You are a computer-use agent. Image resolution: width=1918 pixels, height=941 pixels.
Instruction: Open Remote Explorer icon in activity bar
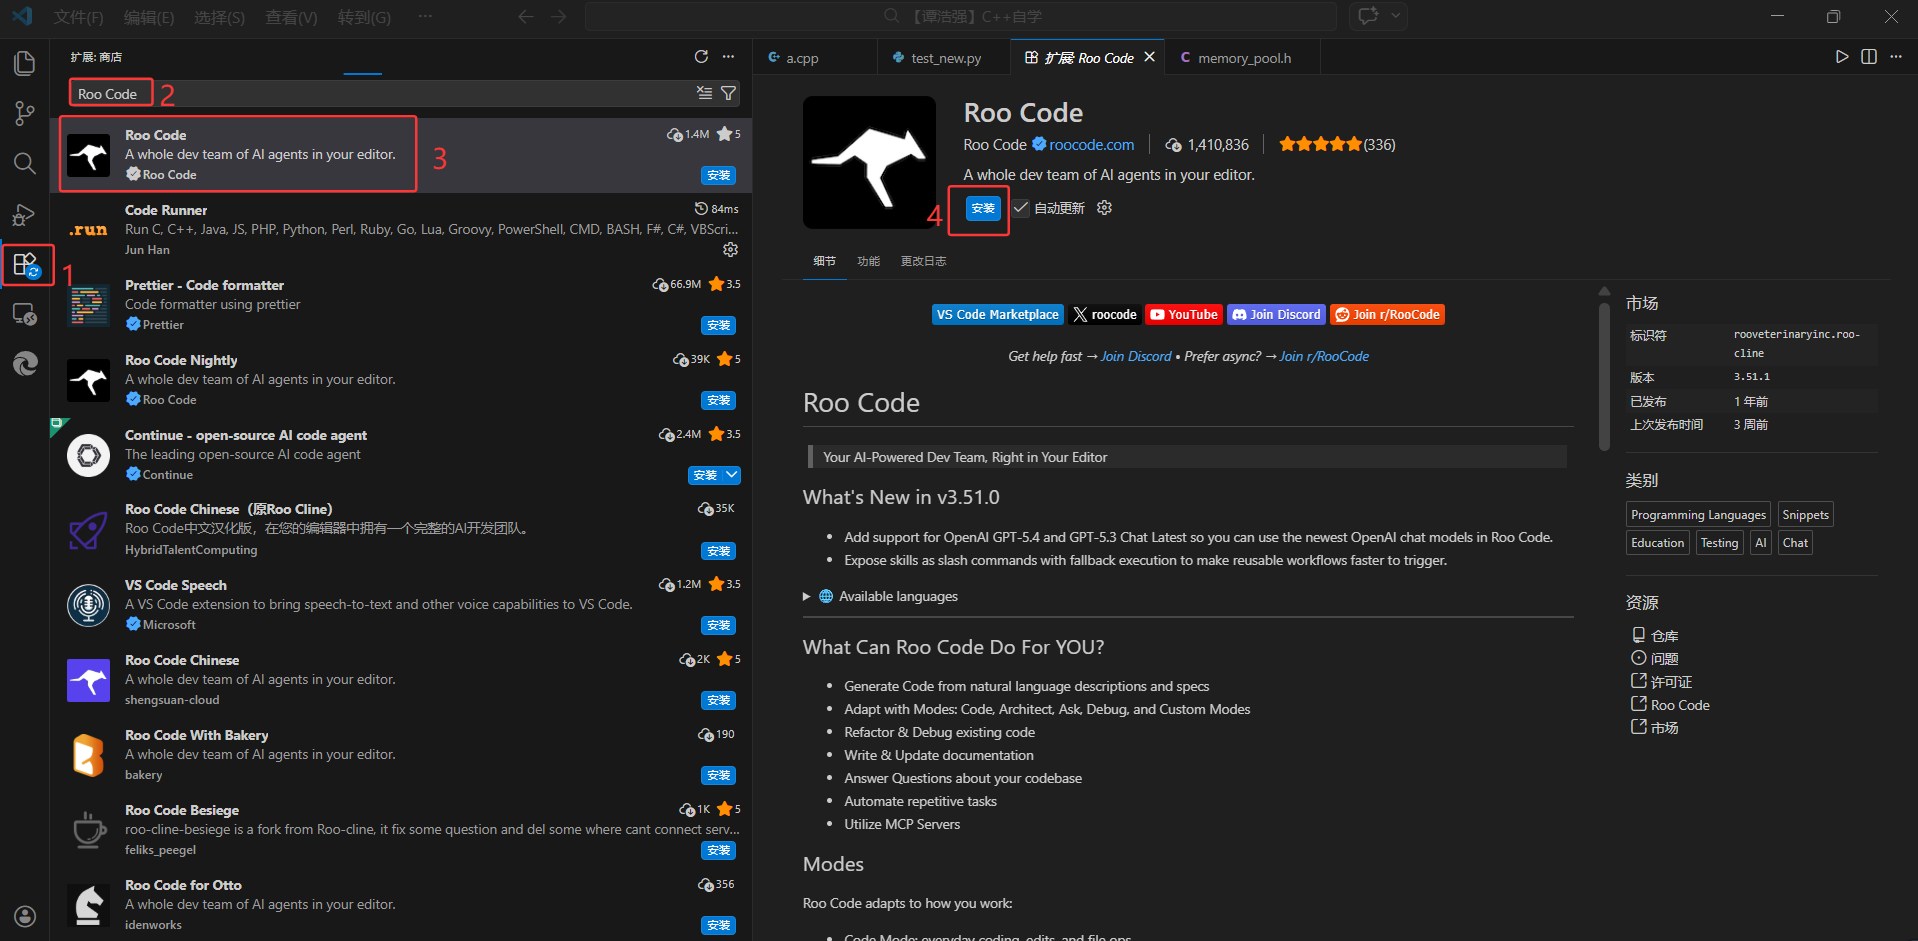pyautogui.click(x=25, y=314)
